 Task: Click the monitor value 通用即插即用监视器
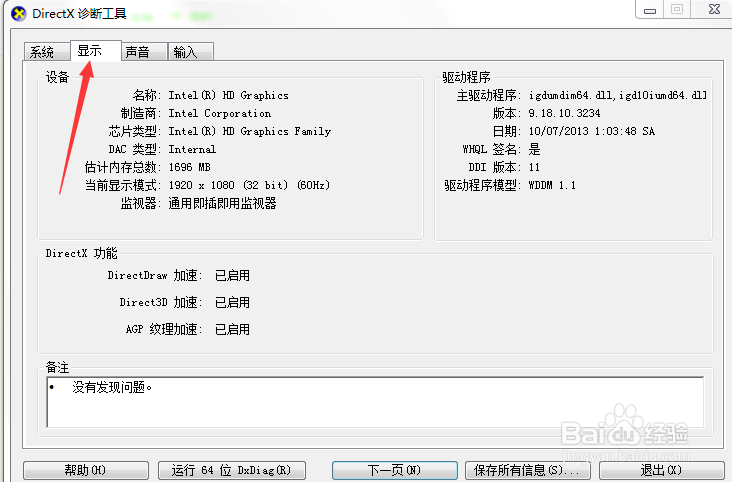(x=222, y=203)
